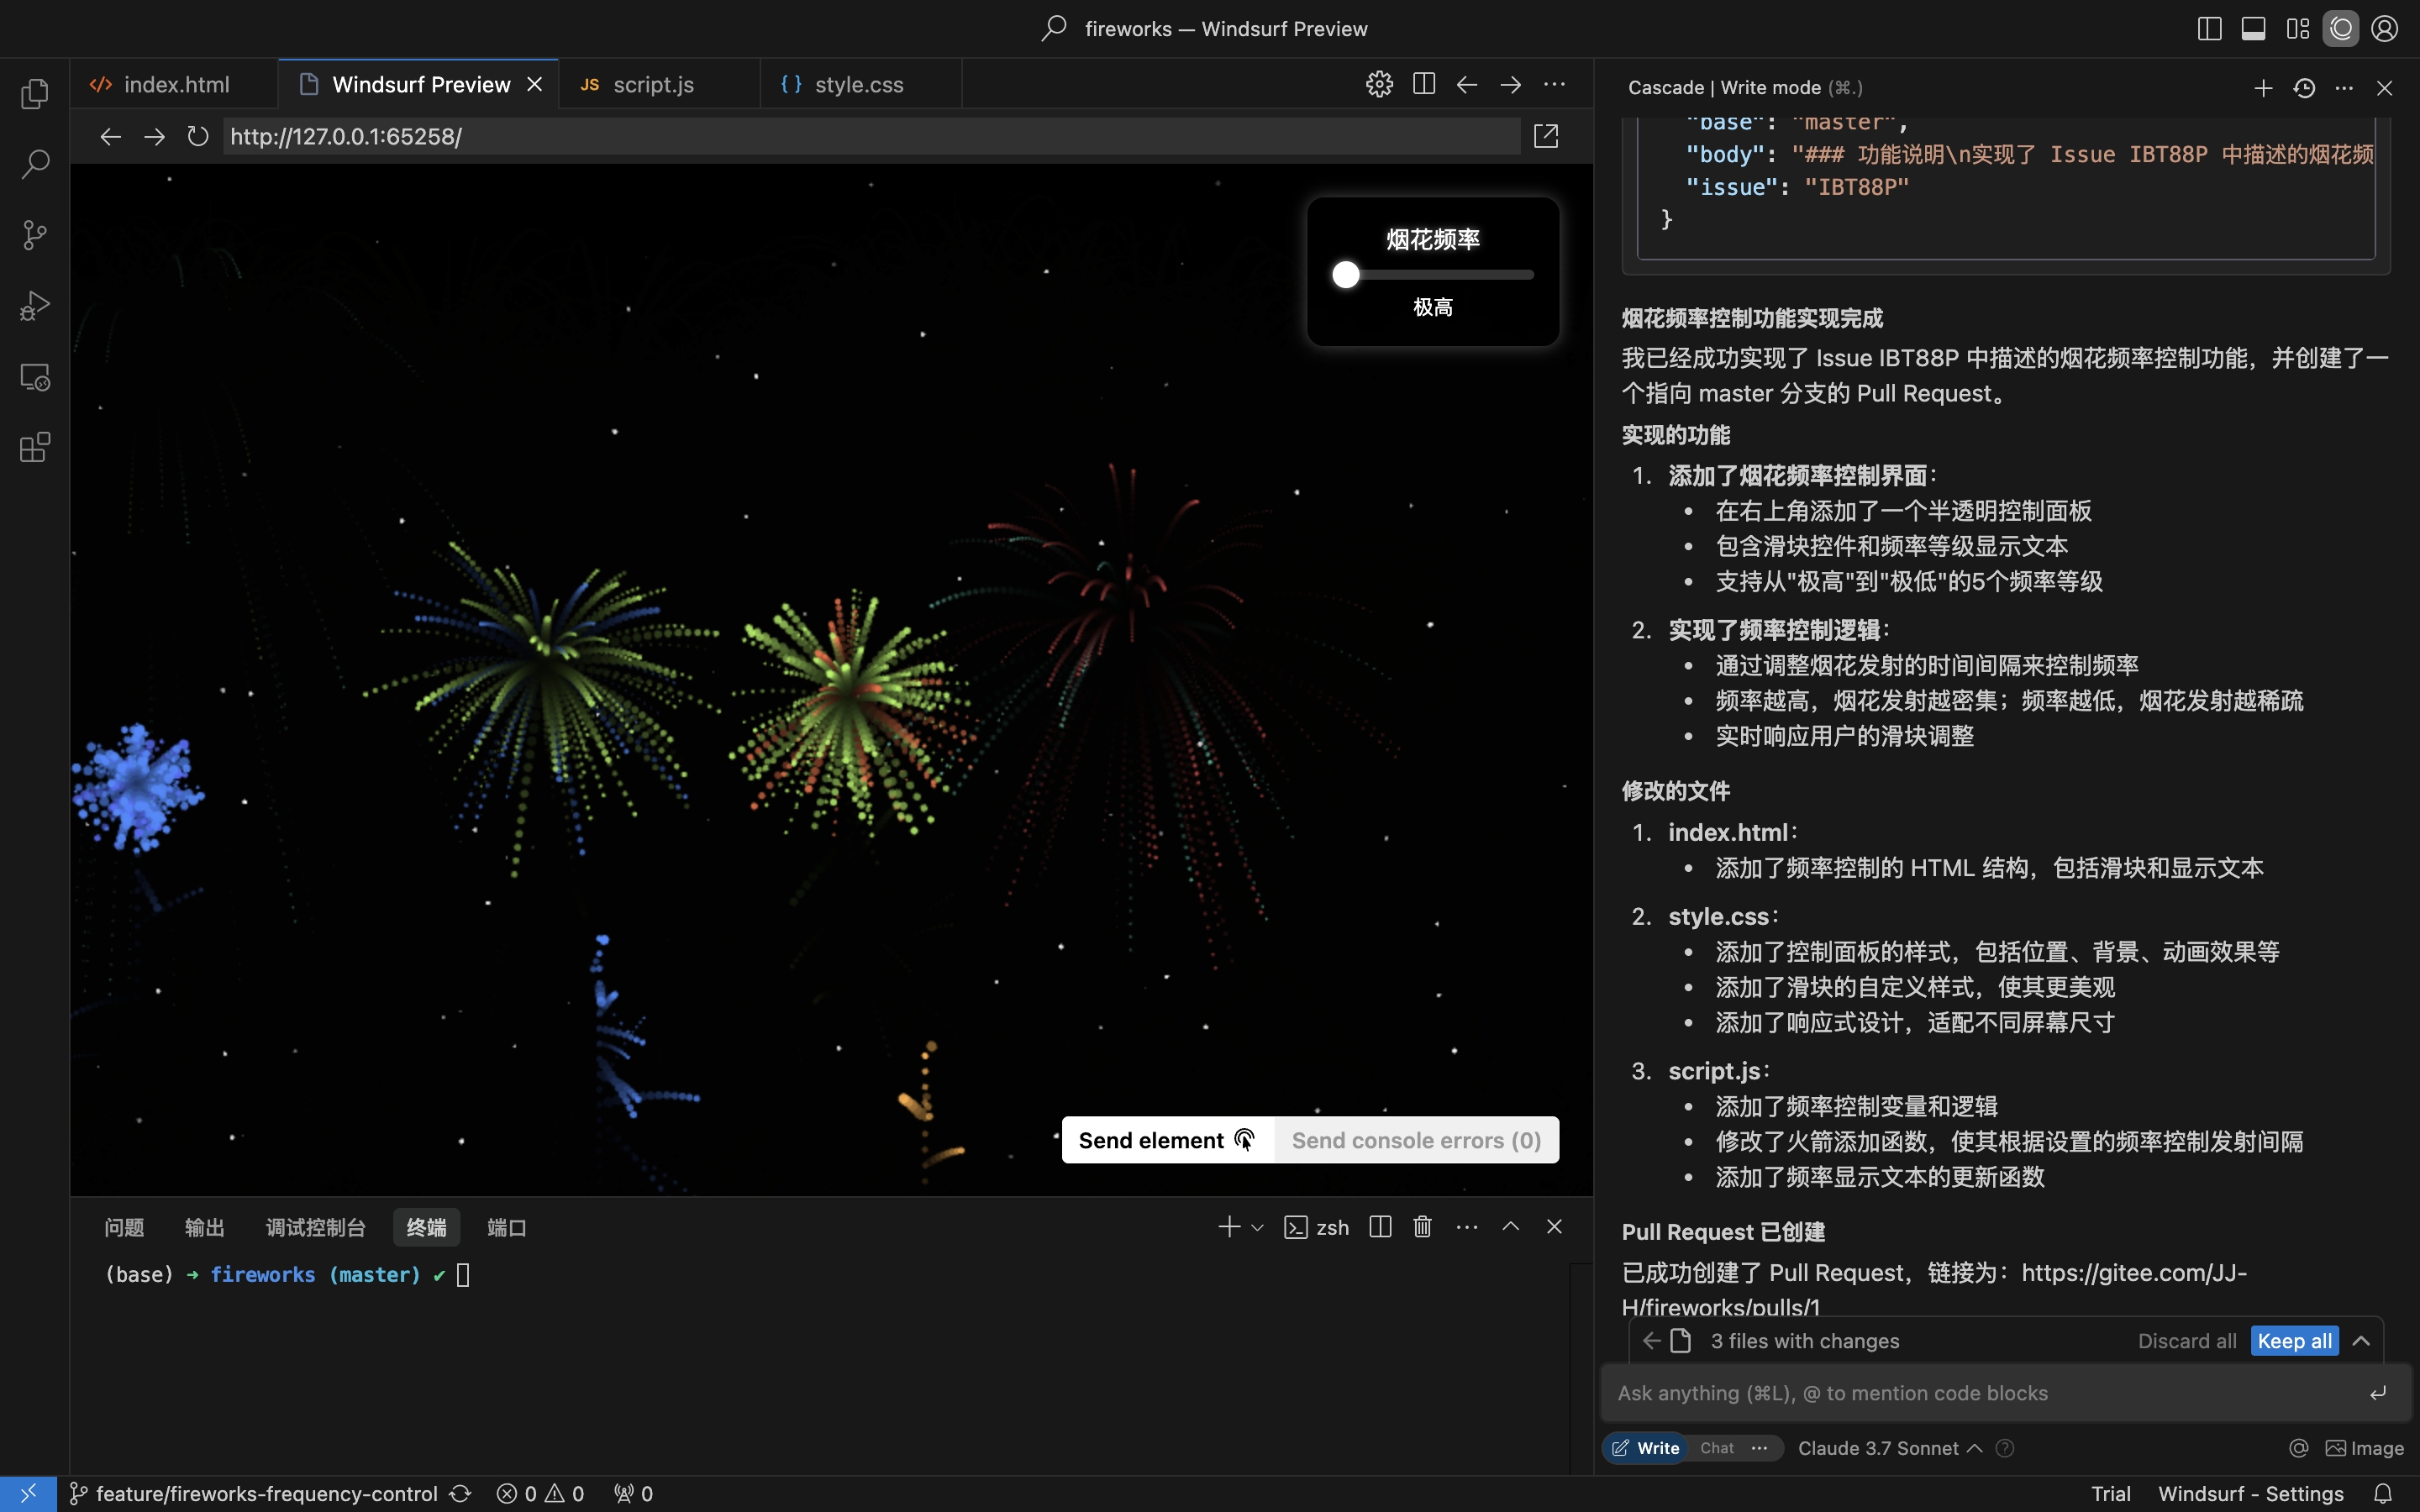Open preview in external browser

point(1545,136)
